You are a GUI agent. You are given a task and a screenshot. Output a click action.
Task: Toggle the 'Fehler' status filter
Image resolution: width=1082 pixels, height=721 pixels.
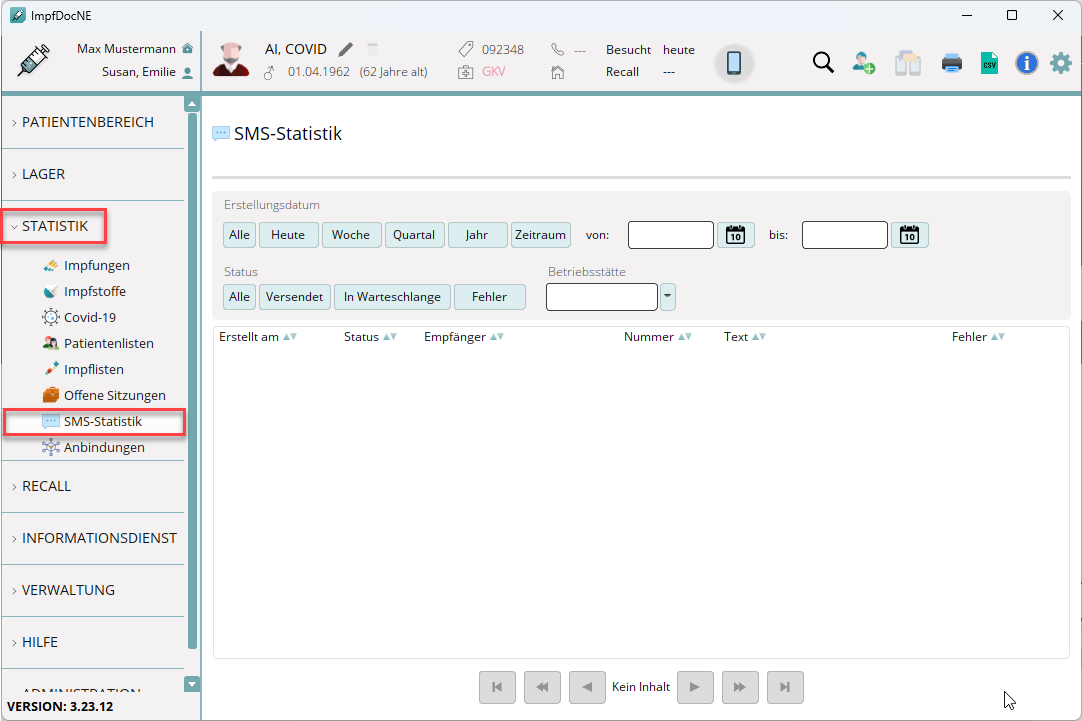(x=489, y=297)
